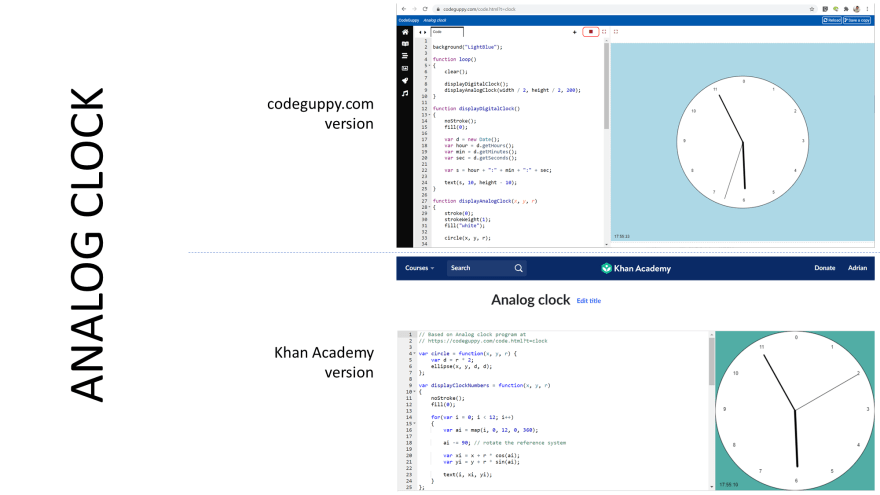Click the Reload button in codeguppy header

[832, 20]
